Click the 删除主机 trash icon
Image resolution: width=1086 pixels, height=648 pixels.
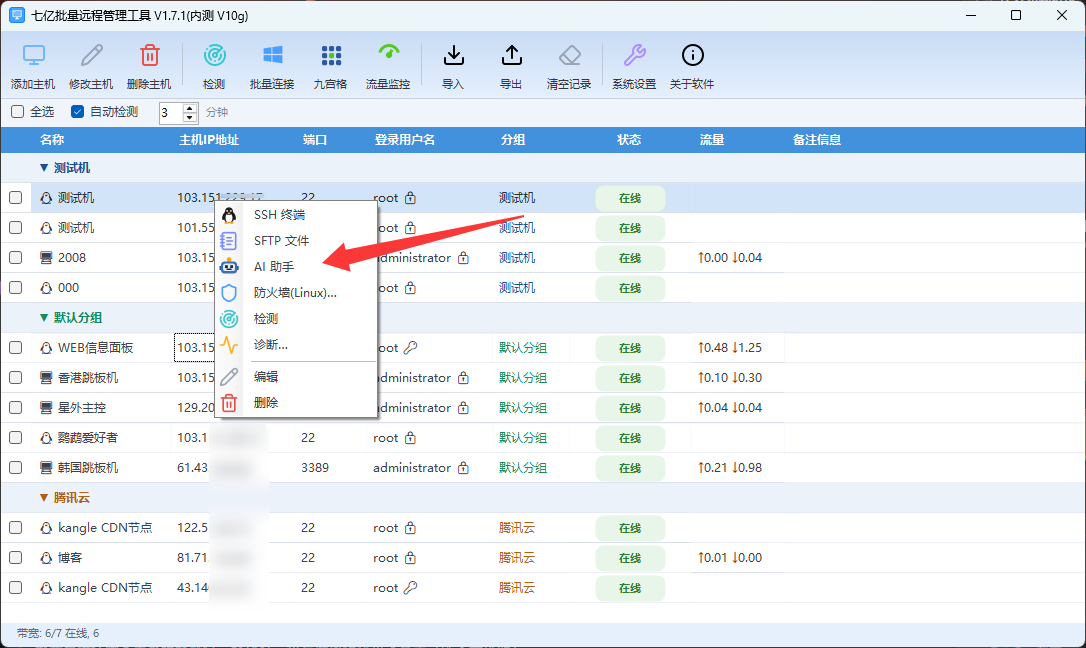[150, 55]
